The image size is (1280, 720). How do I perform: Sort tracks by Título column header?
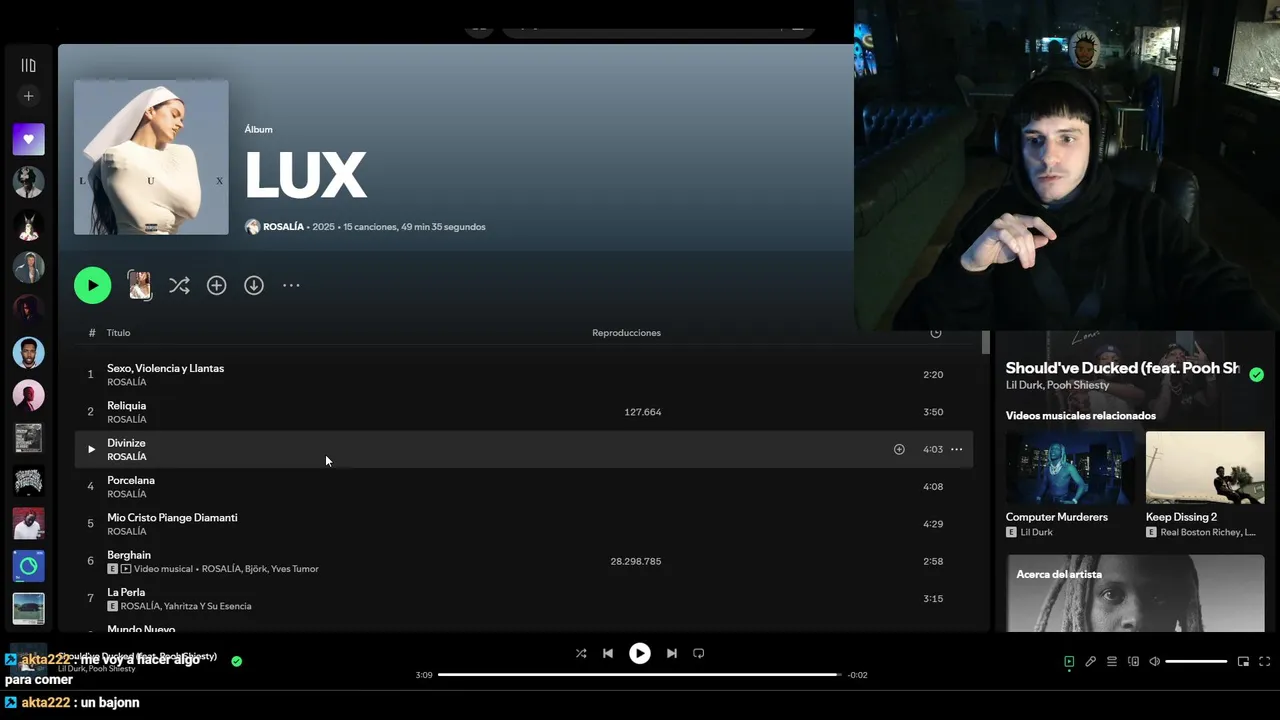118,333
